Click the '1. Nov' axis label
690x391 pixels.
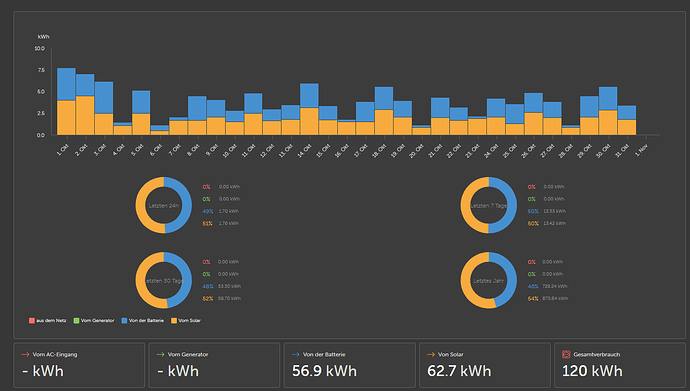click(642, 150)
